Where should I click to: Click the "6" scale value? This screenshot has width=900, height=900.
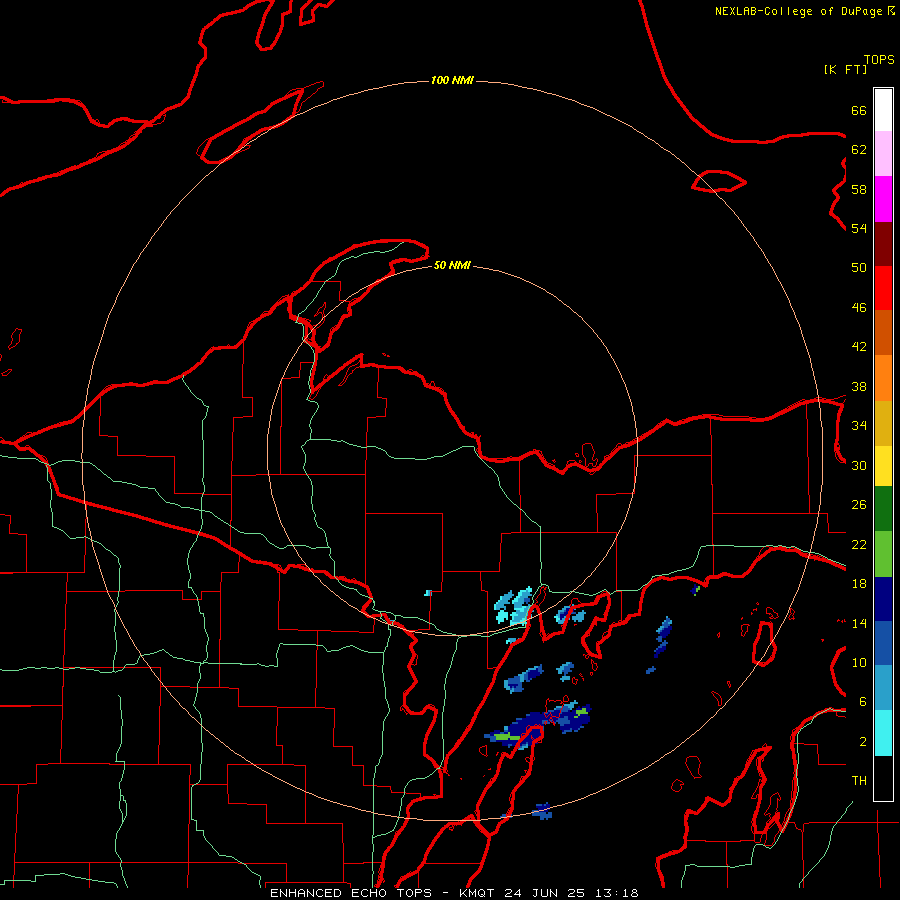[x=863, y=702]
